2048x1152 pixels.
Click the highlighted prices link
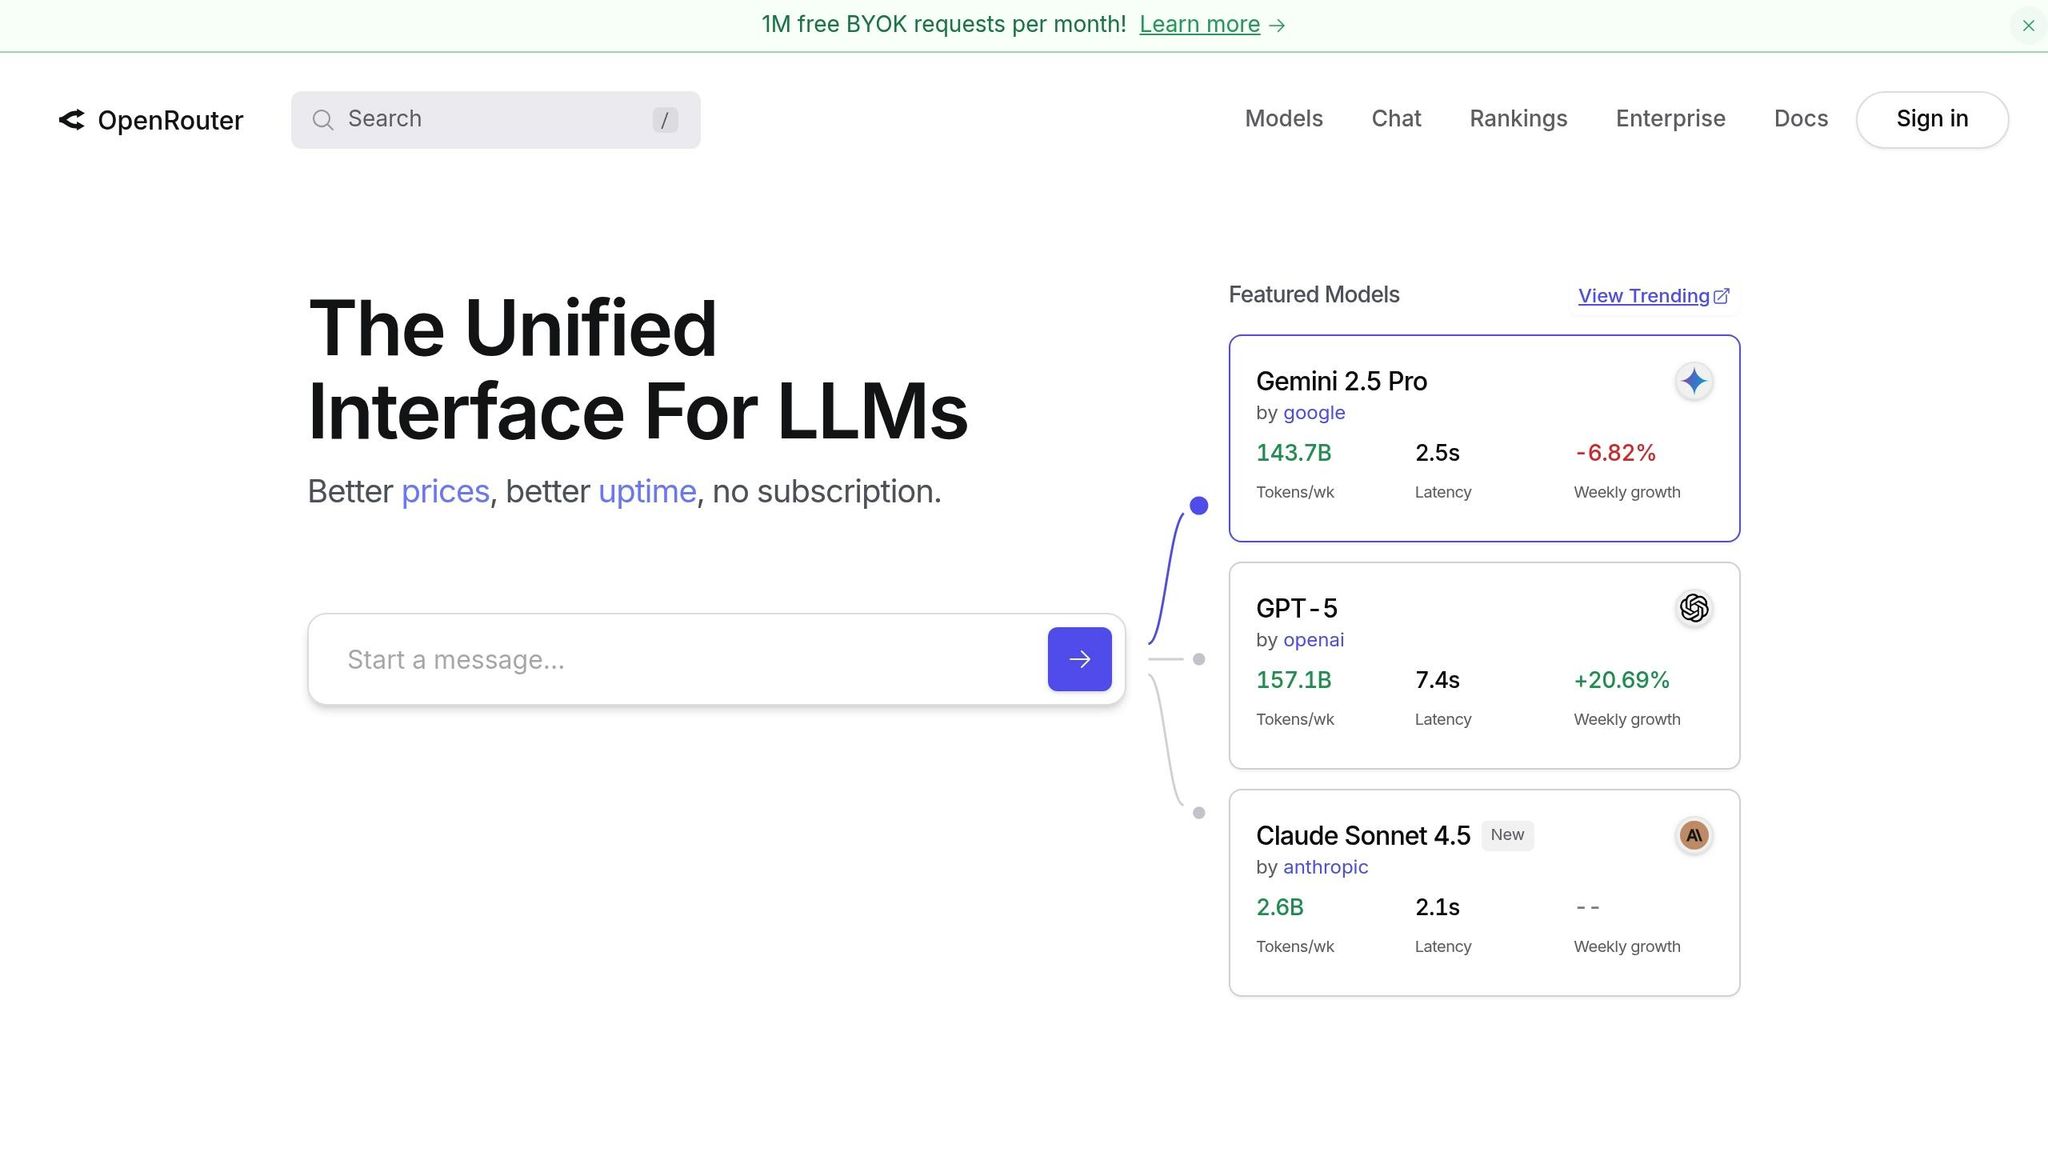(x=445, y=491)
